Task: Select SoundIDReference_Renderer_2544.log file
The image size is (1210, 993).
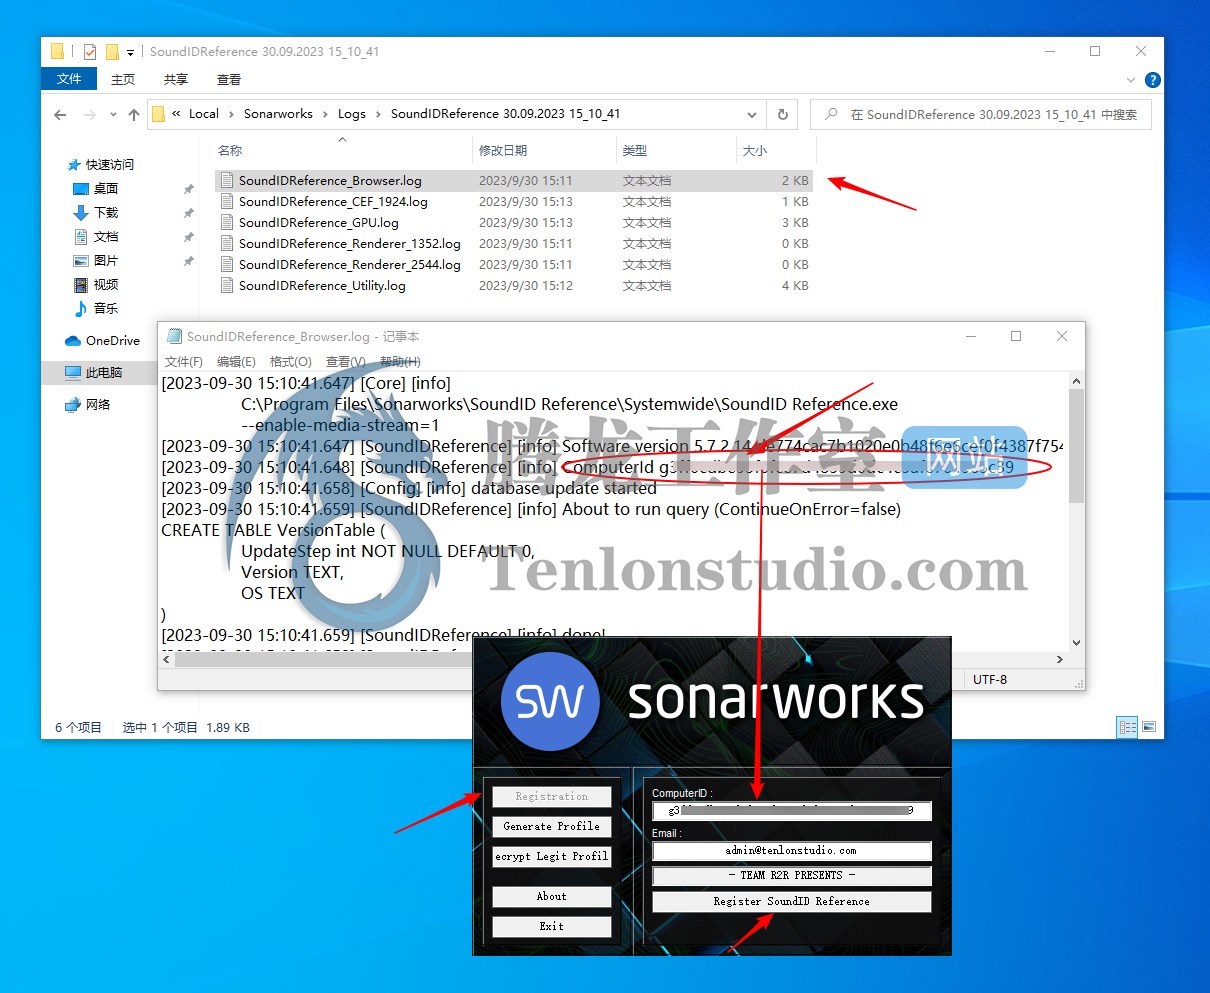Action: [x=513, y=265]
